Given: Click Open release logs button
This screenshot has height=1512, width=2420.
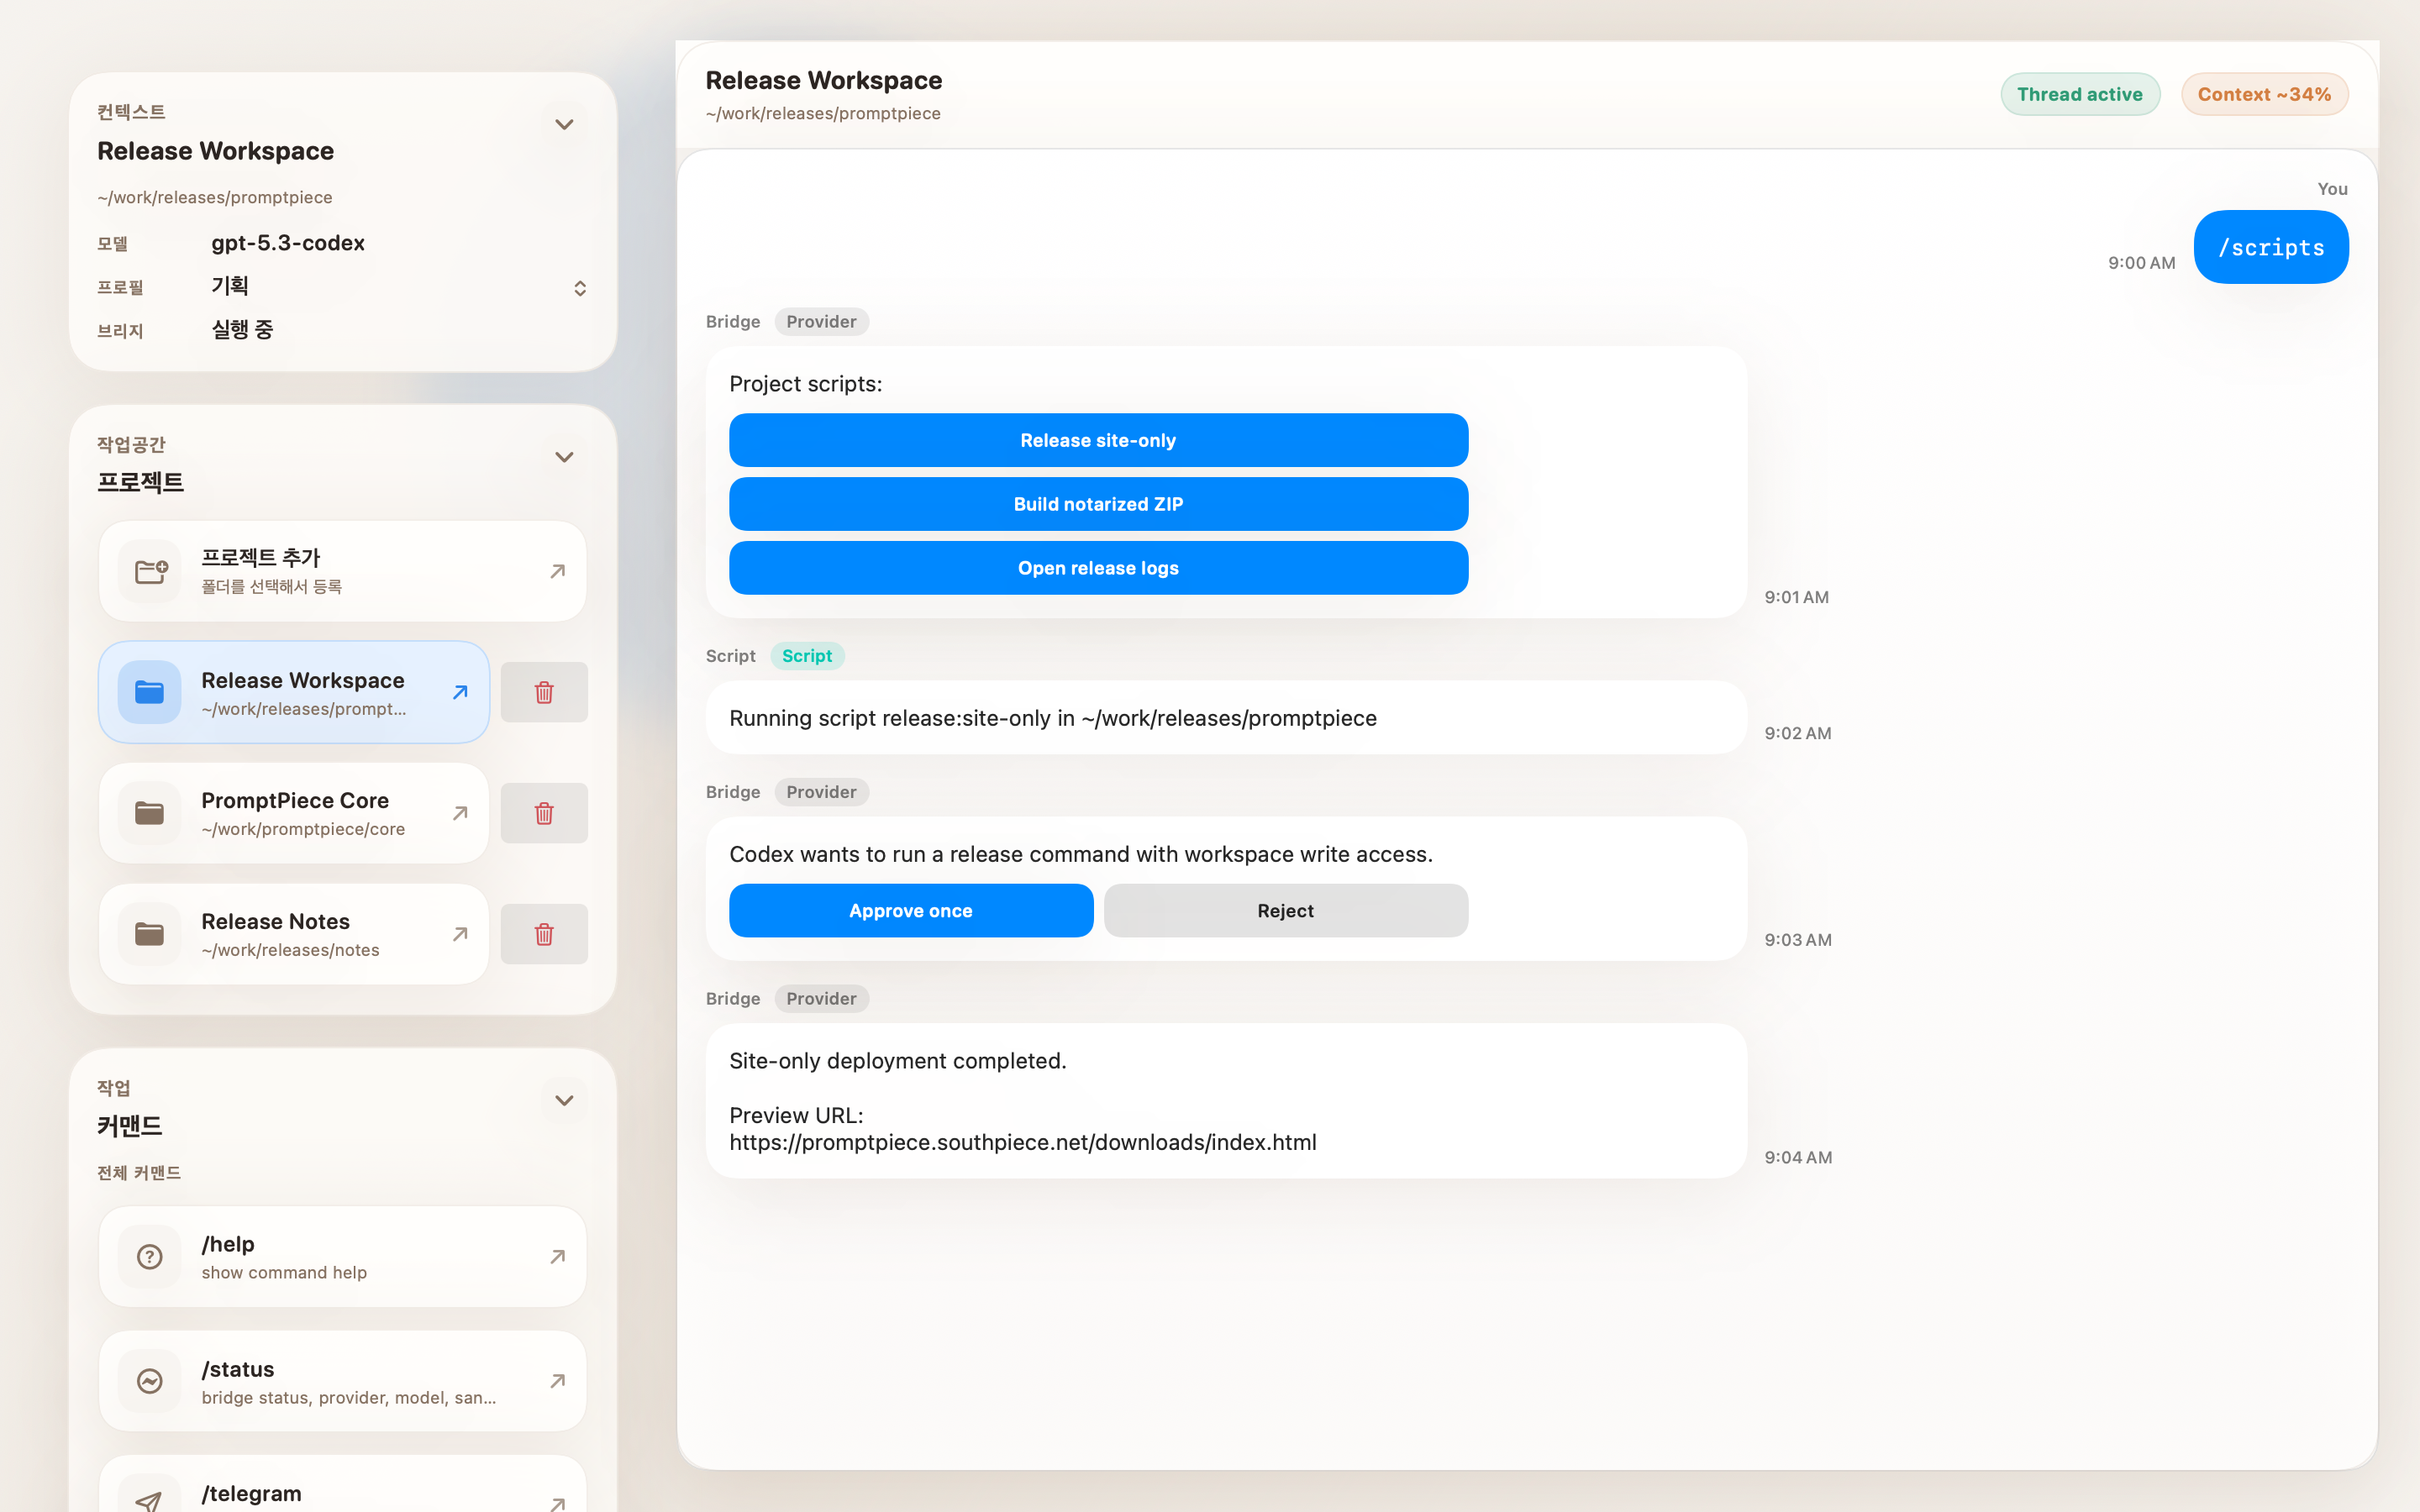Looking at the screenshot, I should (1098, 568).
